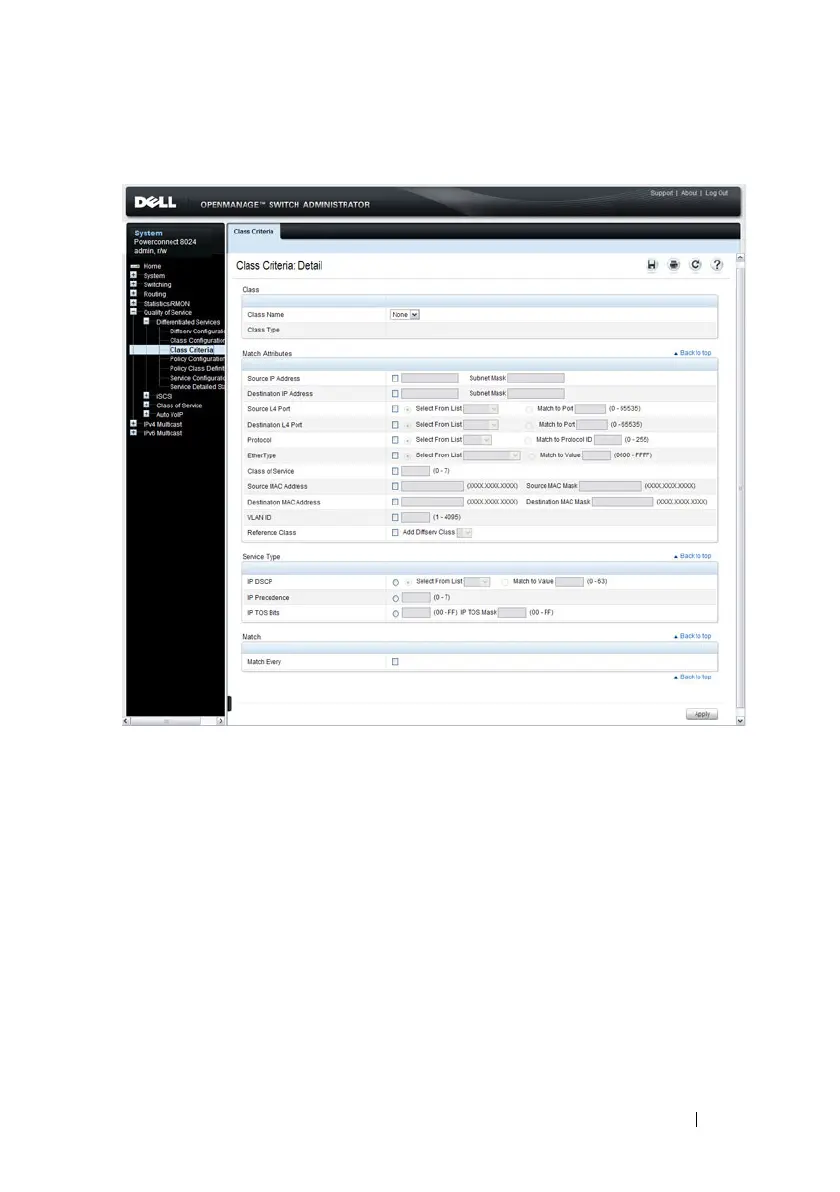840x1192 pixels.
Task: Click the navigation pane horizontal scrollbar
Action: point(174,721)
